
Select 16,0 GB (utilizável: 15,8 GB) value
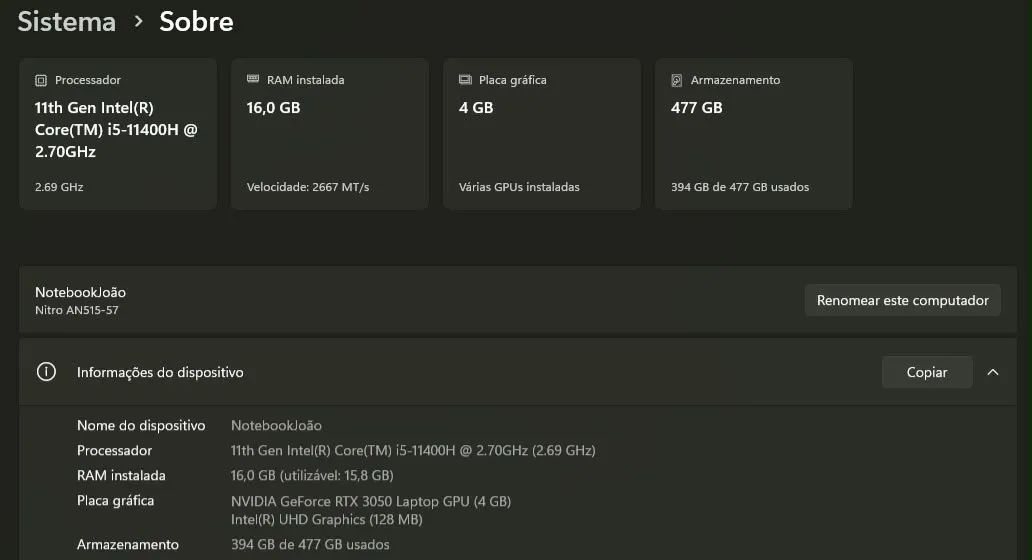[x=312, y=476]
